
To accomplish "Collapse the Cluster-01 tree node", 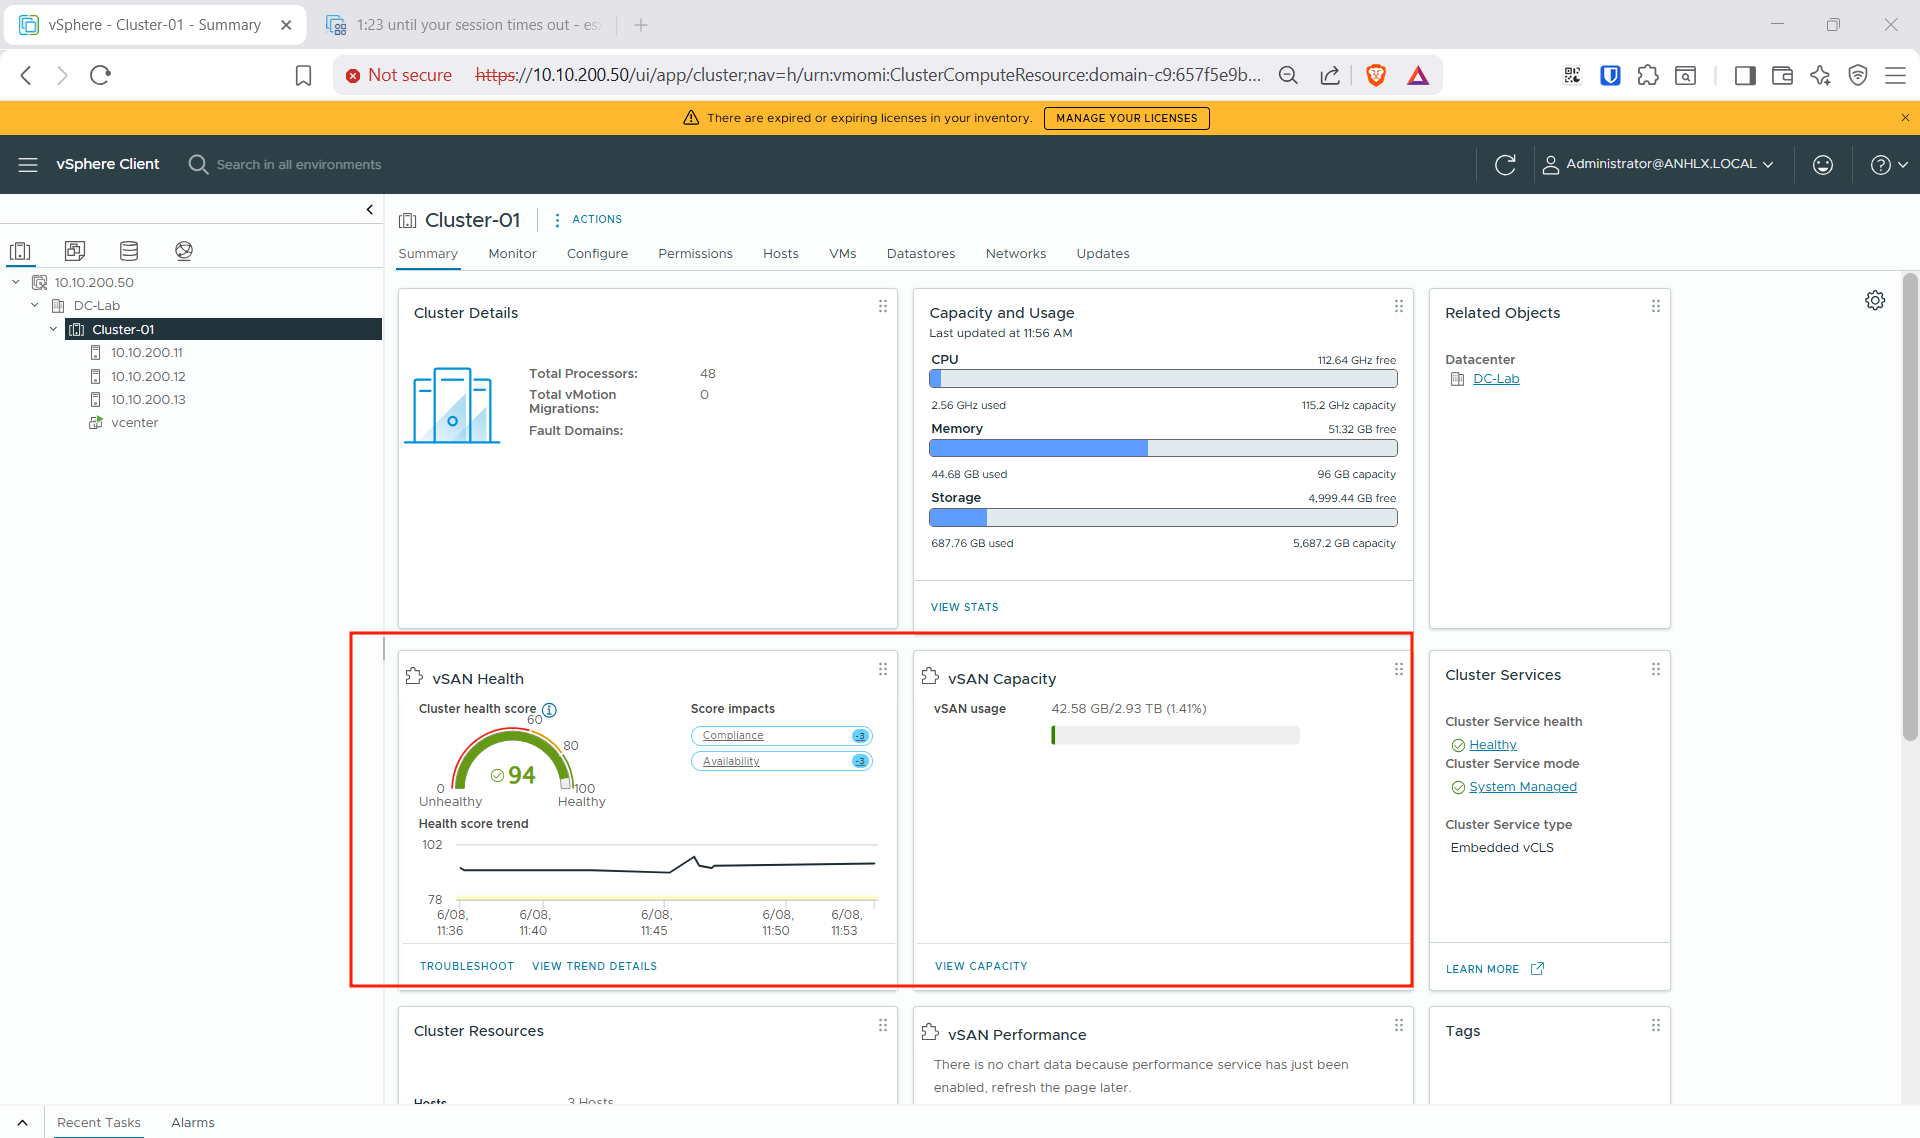I will click(53, 329).
